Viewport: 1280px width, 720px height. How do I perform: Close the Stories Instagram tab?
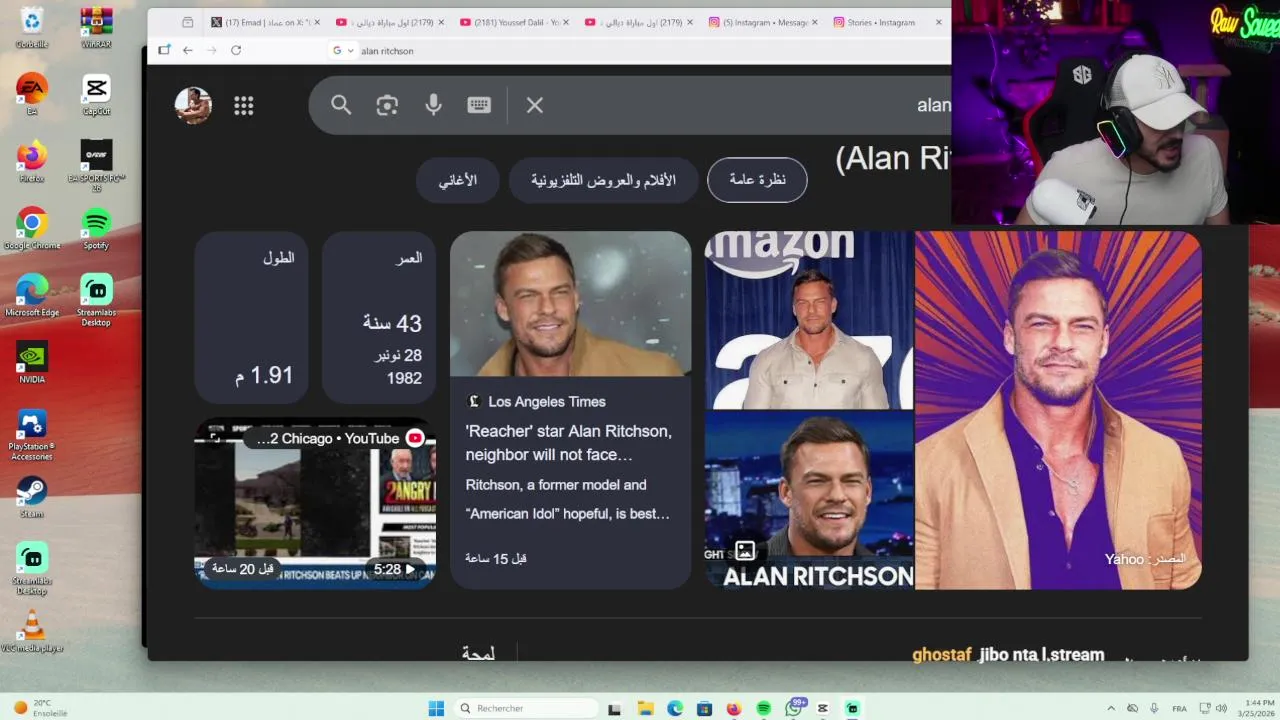click(x=939, y=22)
